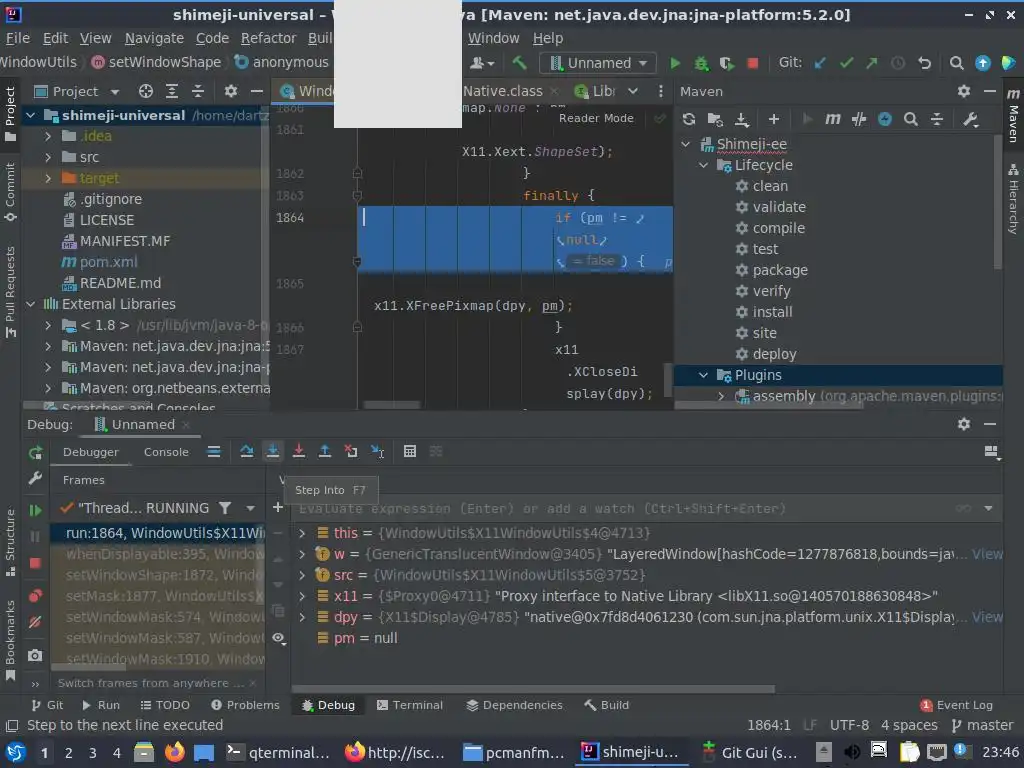Screen dimensions: 1024x768
Task: Toggle Reader Mode in the editor
Action: pyautogui.click(x=596, y=118)
